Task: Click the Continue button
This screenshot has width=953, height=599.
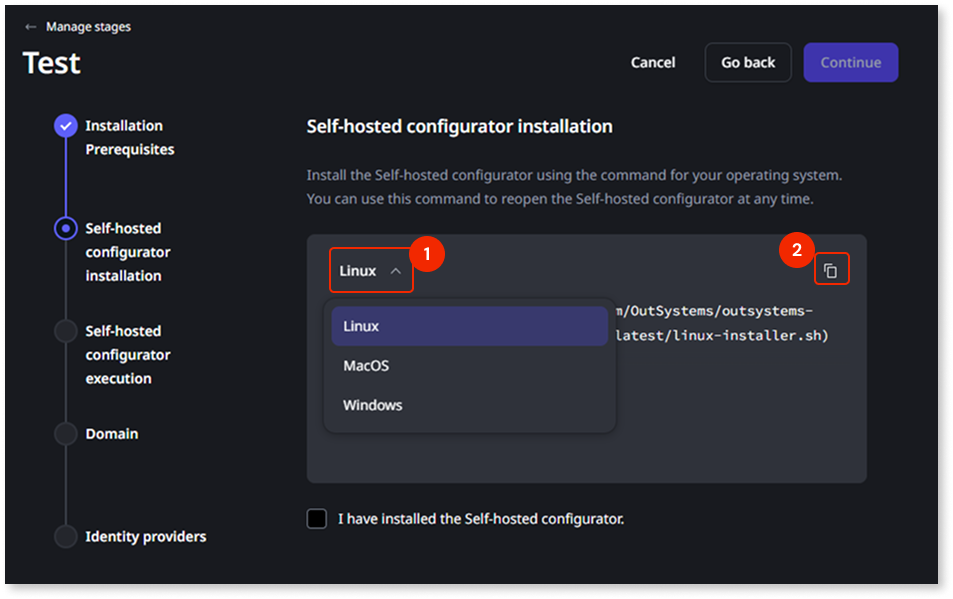Action: 850,63
